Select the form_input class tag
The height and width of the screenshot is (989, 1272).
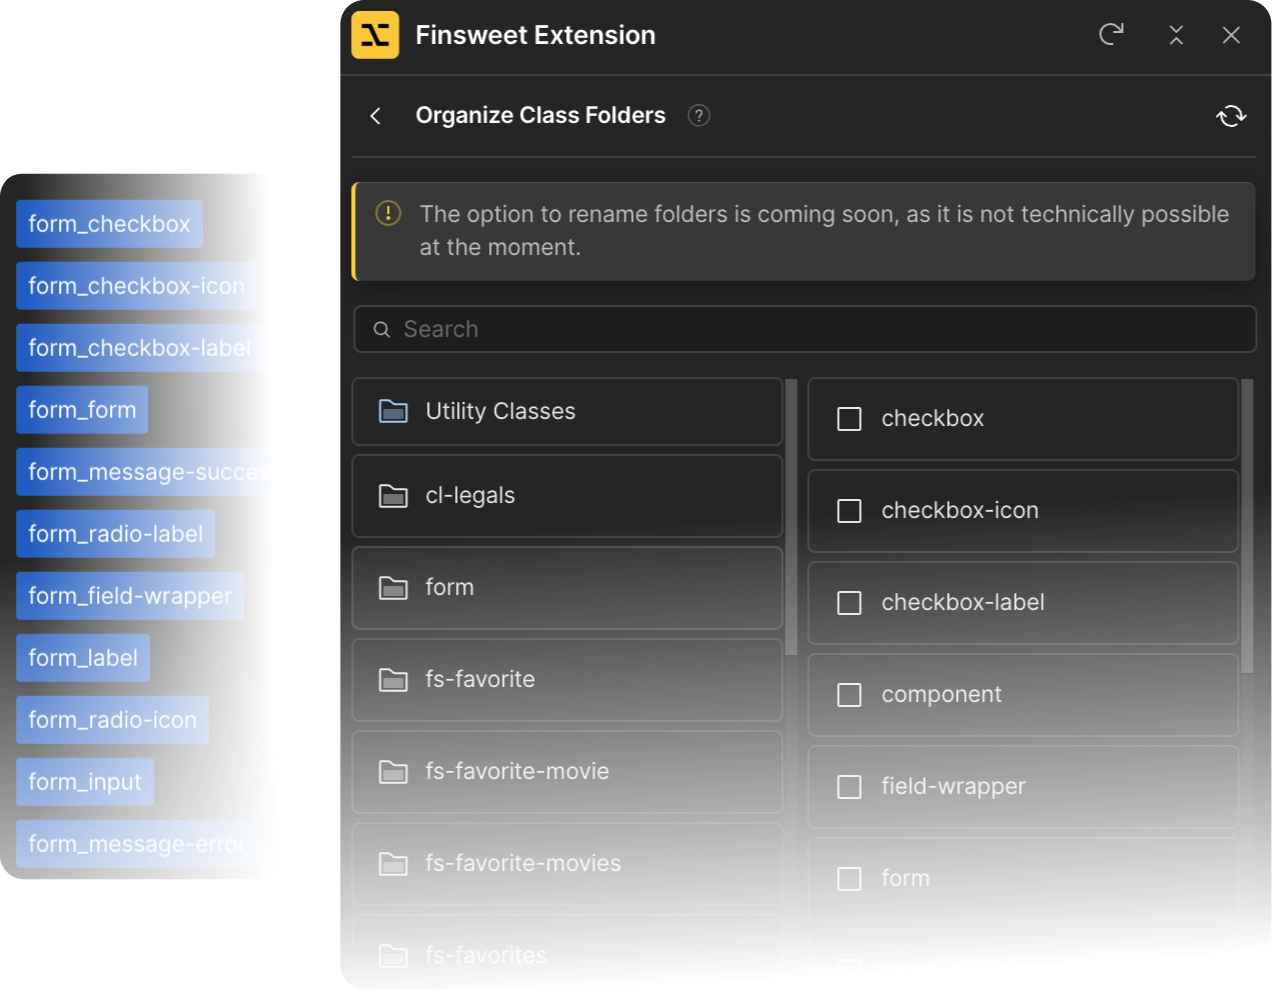[x=85, y=782]
